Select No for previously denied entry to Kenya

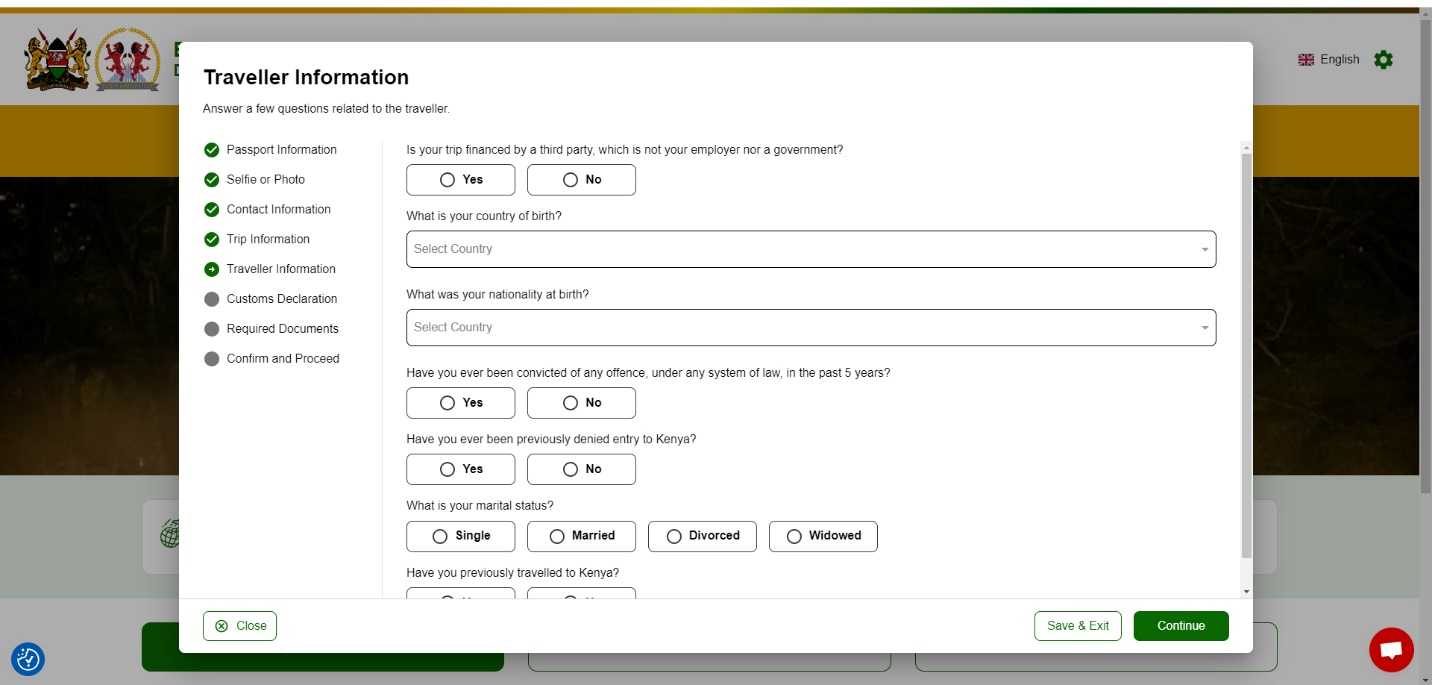(581, 469)
